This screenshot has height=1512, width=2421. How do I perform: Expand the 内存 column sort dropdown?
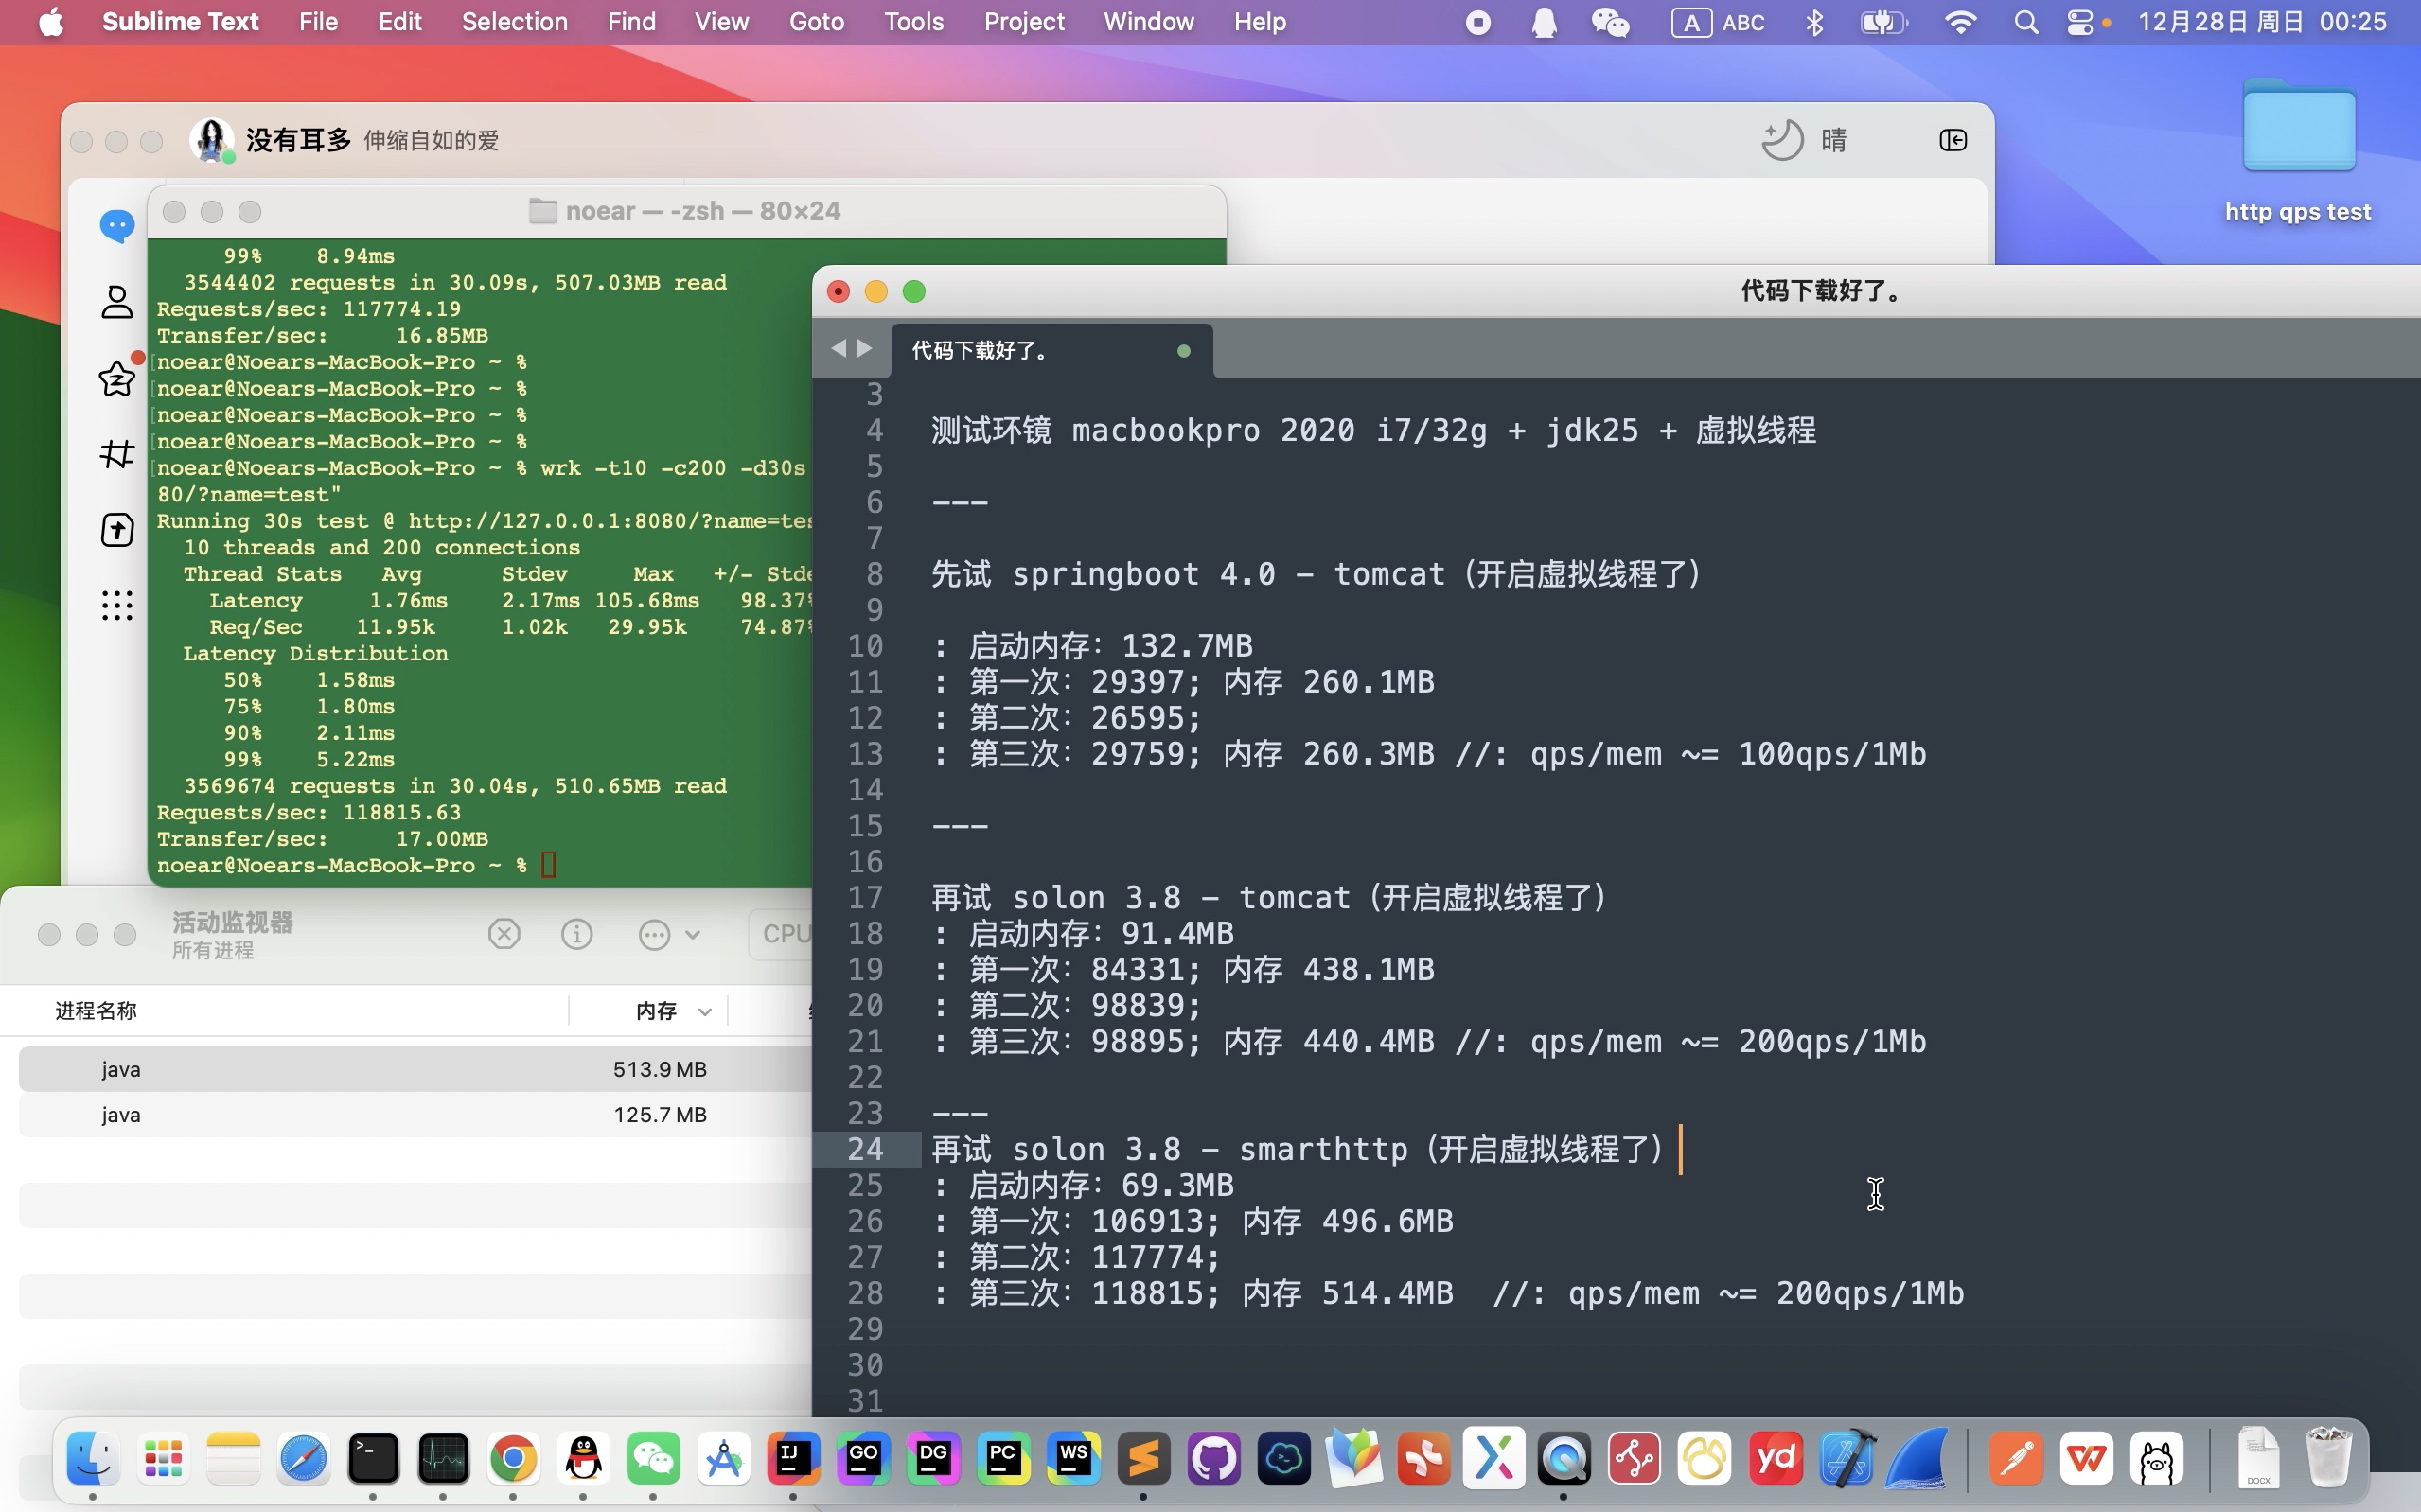[x=703, y=1010]
